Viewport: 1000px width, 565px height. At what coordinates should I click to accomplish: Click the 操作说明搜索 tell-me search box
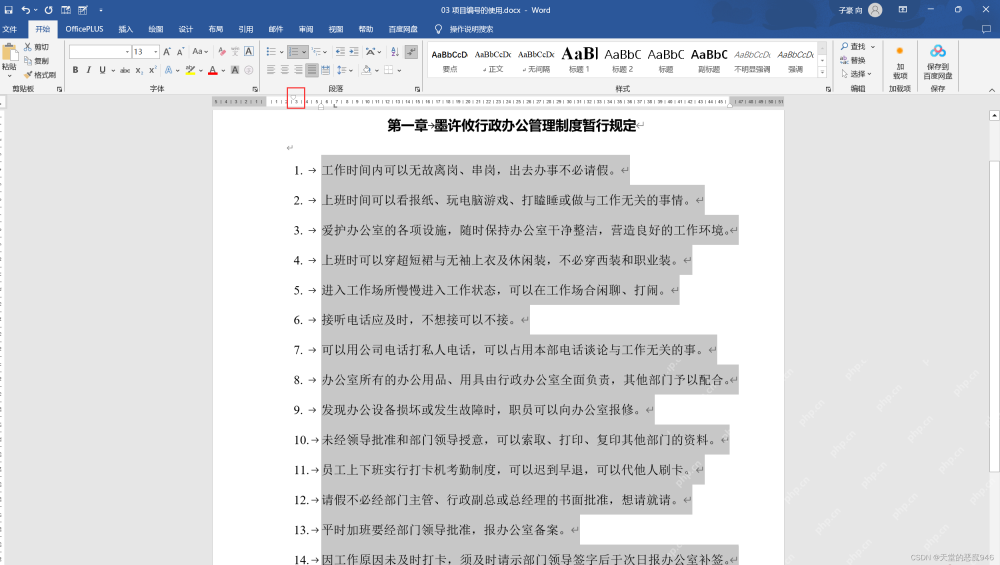point(471,29)
